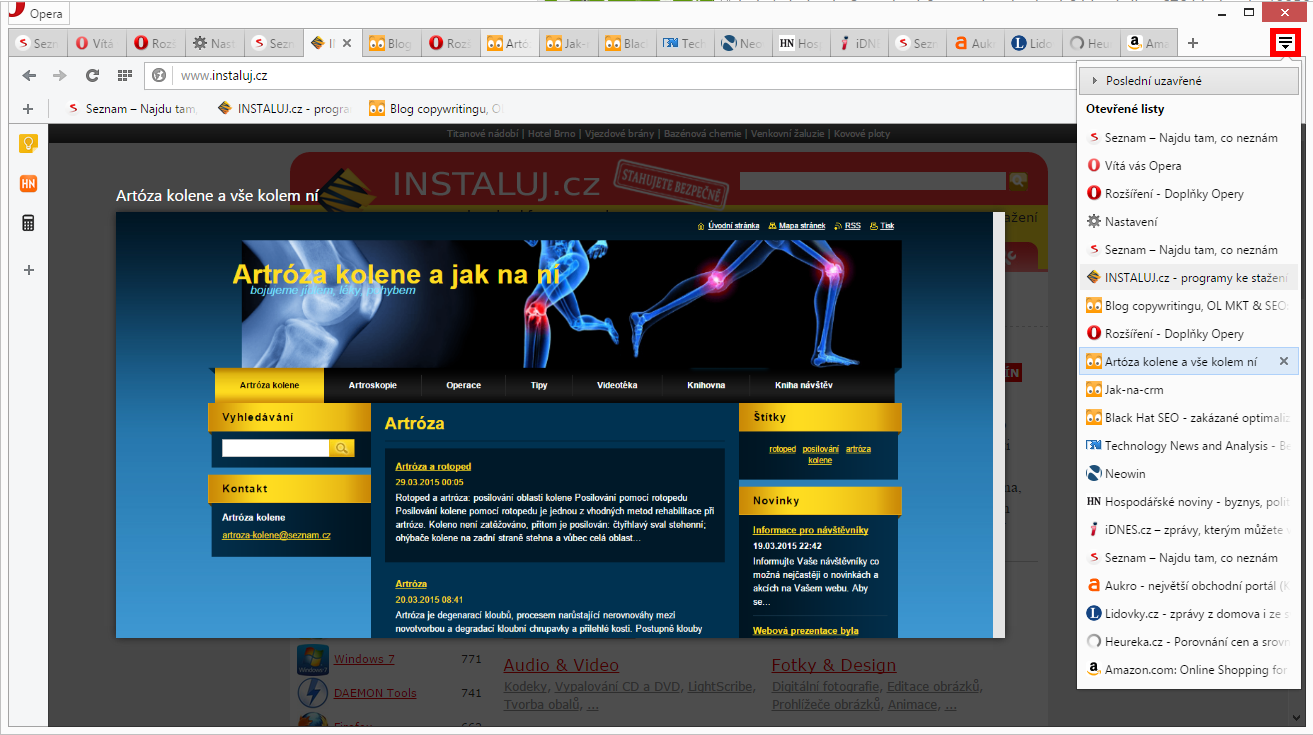This screenshot has height=735, width=1313.
Task: Switch to the Vítá tab in tab strip
Action: [x=96, y=43]
